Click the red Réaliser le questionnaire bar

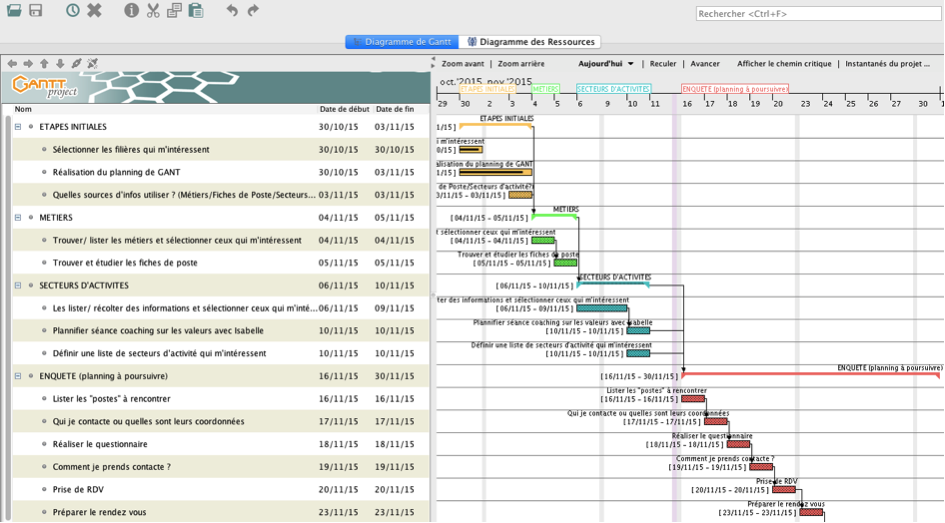(738, 445)
